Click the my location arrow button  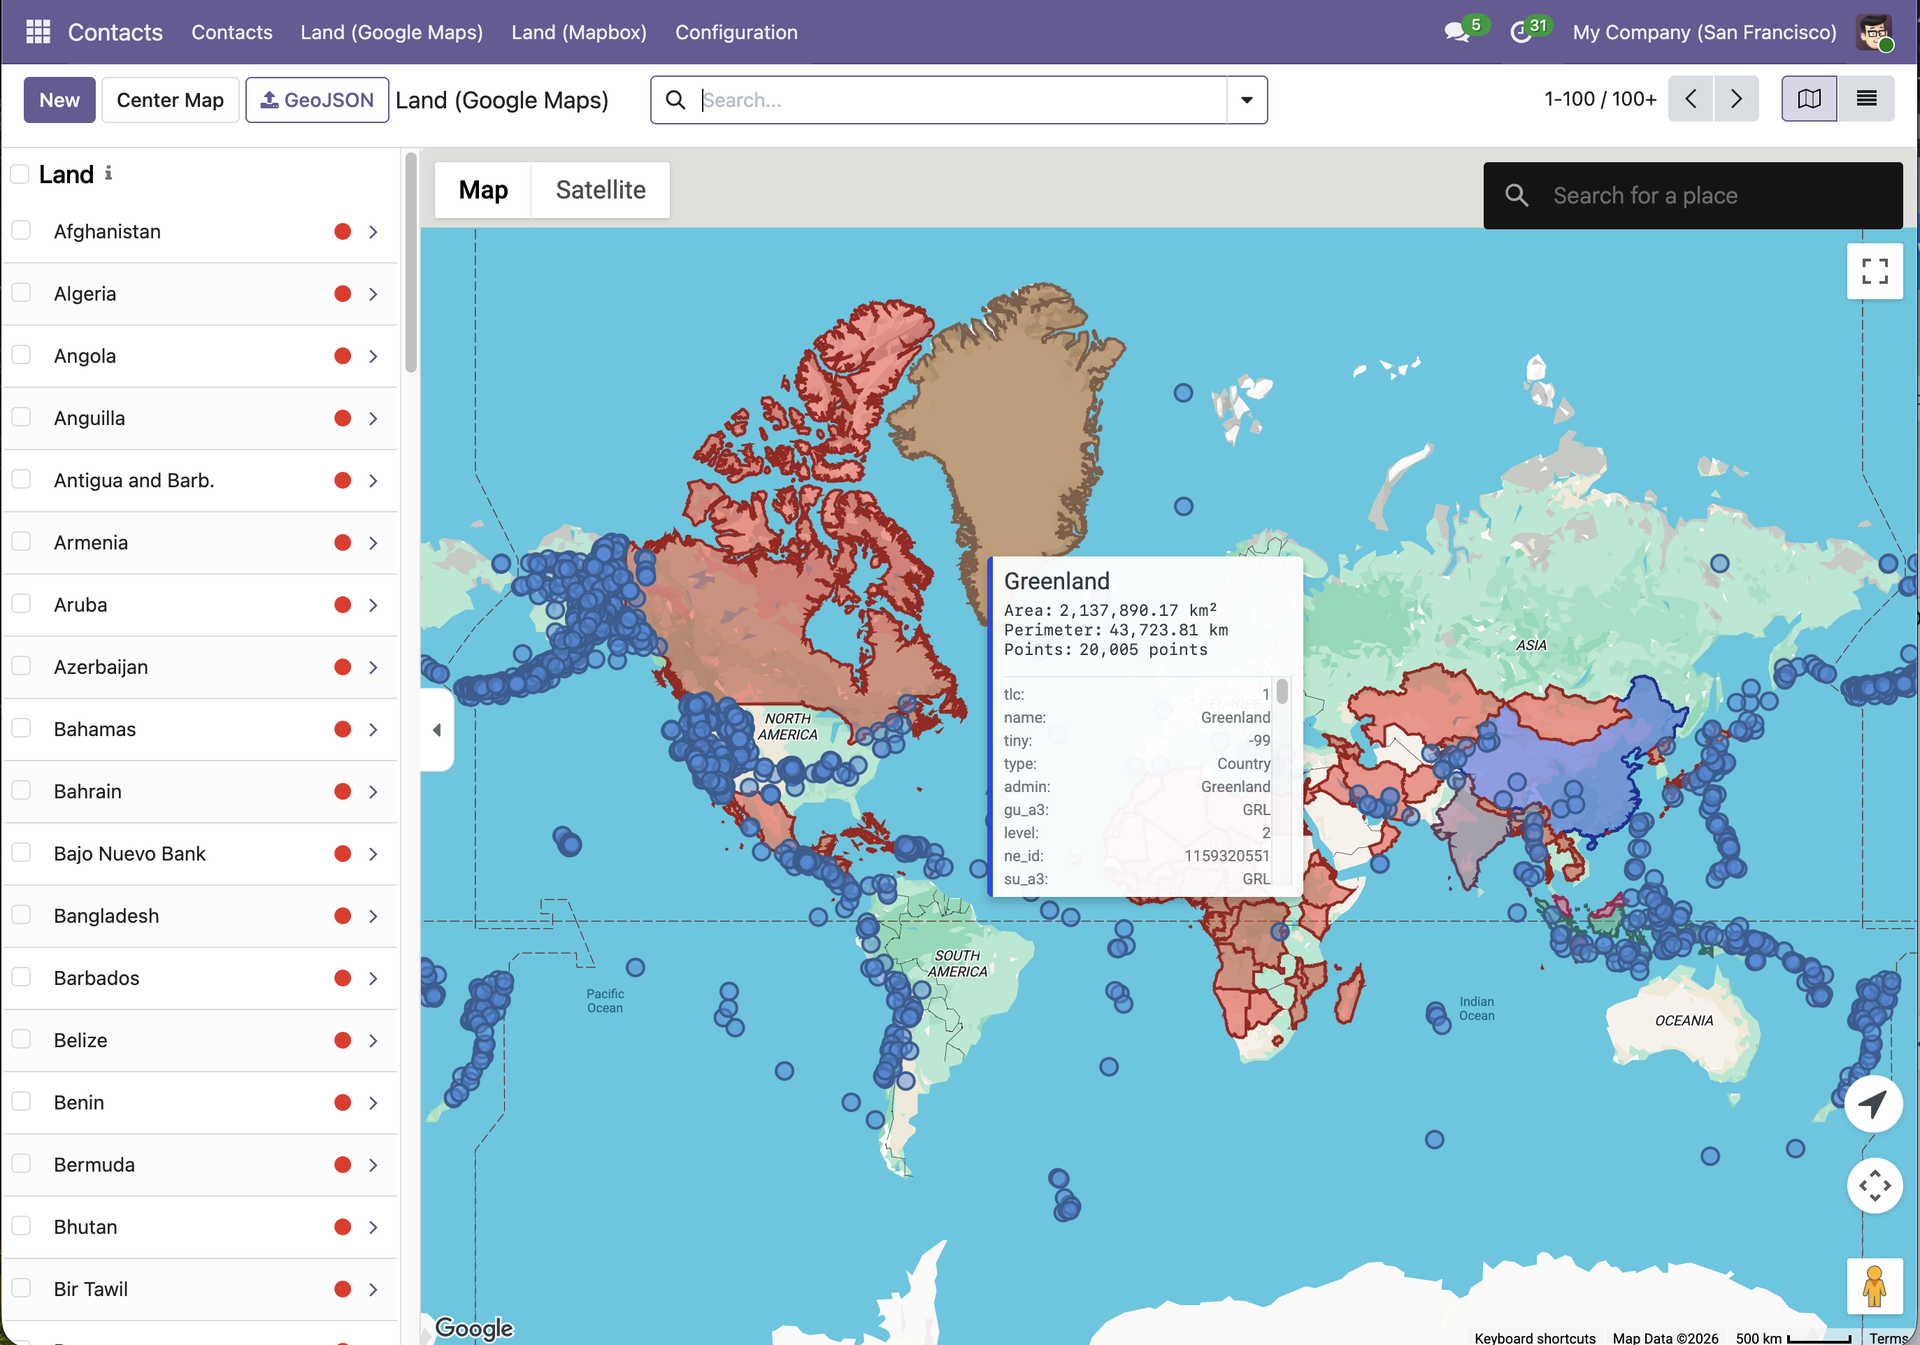tap(1873, 1104)
